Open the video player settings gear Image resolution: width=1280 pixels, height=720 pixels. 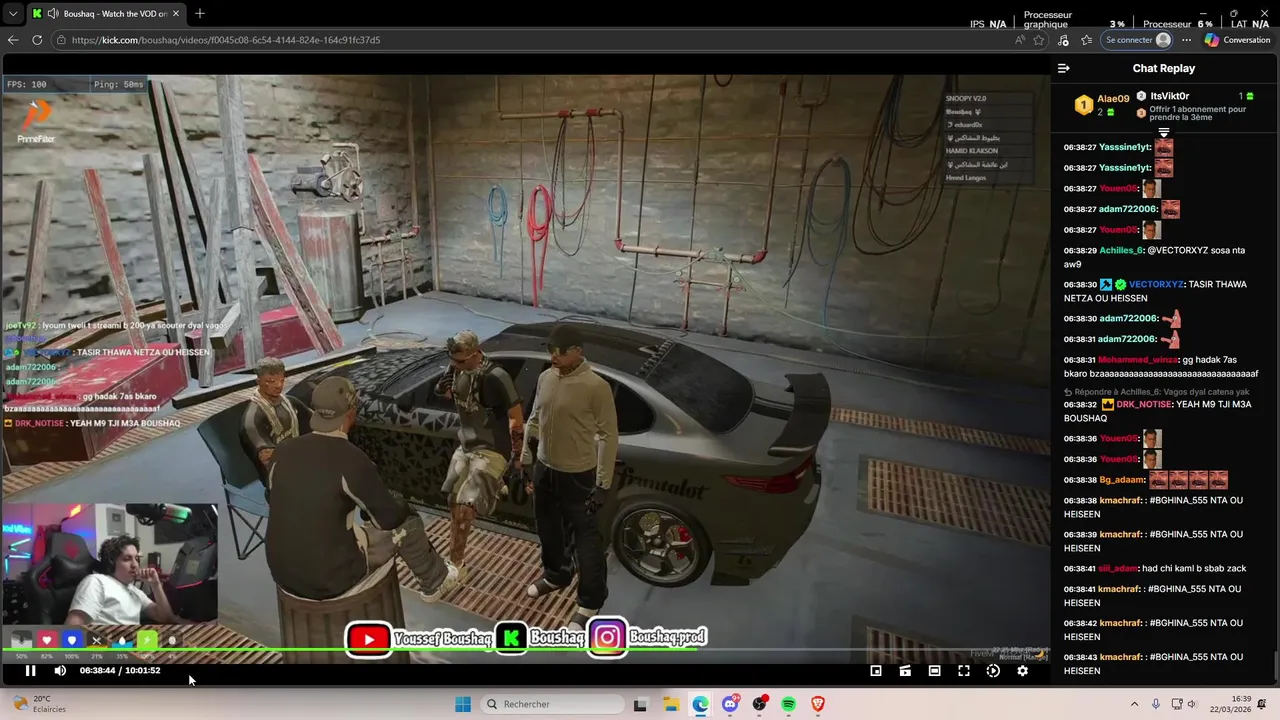point(1022,671)
